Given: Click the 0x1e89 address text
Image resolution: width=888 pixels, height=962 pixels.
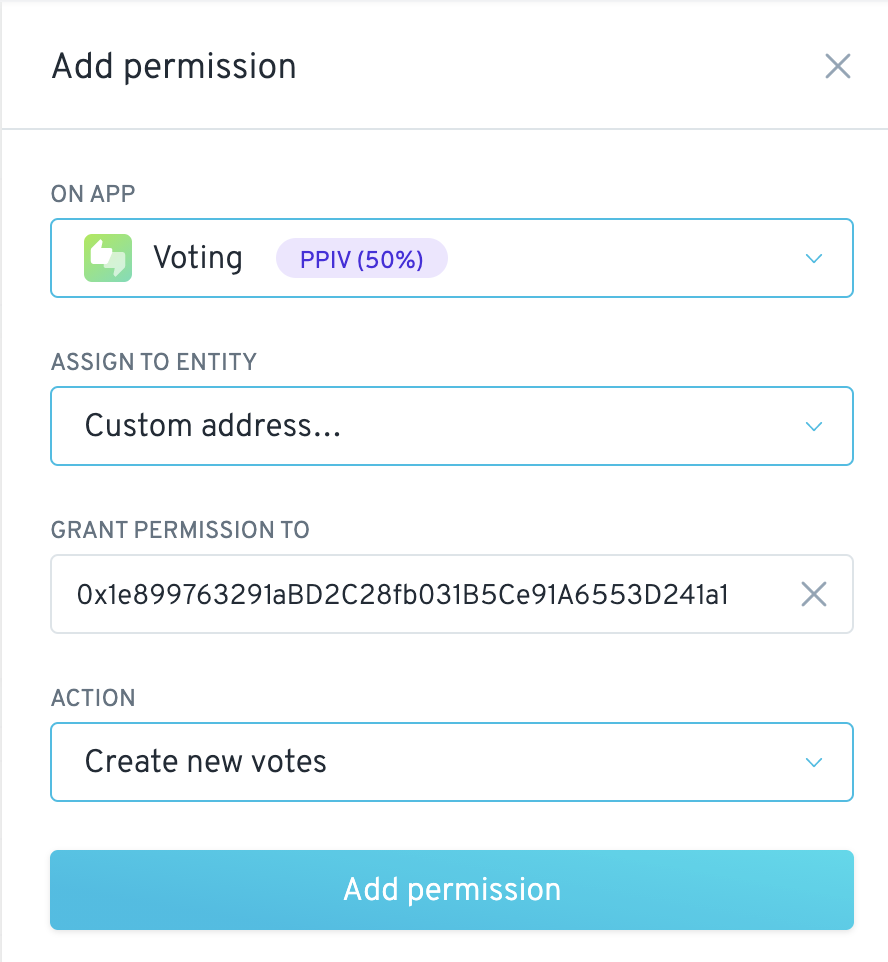Looking at the screenshot, I should [403, 595].
